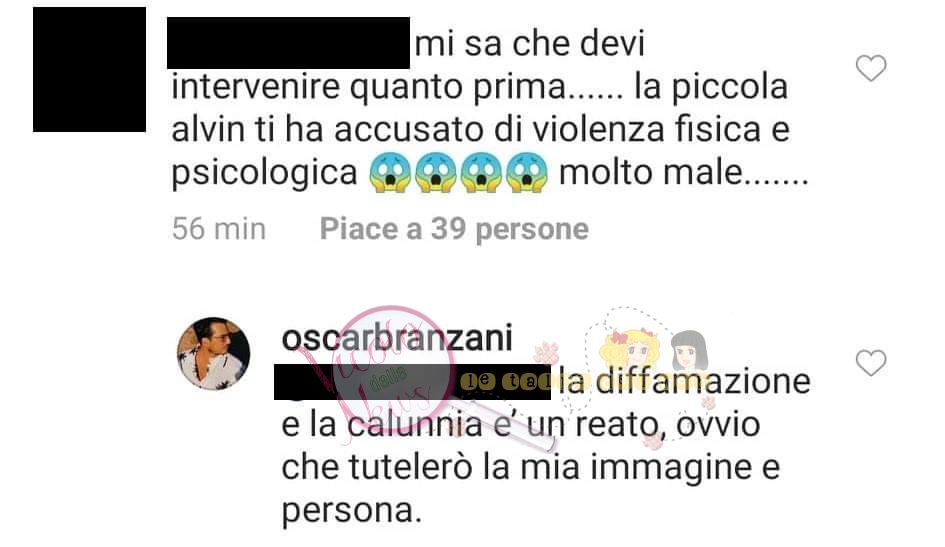Tap the heart beside oscarbranzani's reply
The width and height of the screenshot is (945, 547).
click(871, 363)
